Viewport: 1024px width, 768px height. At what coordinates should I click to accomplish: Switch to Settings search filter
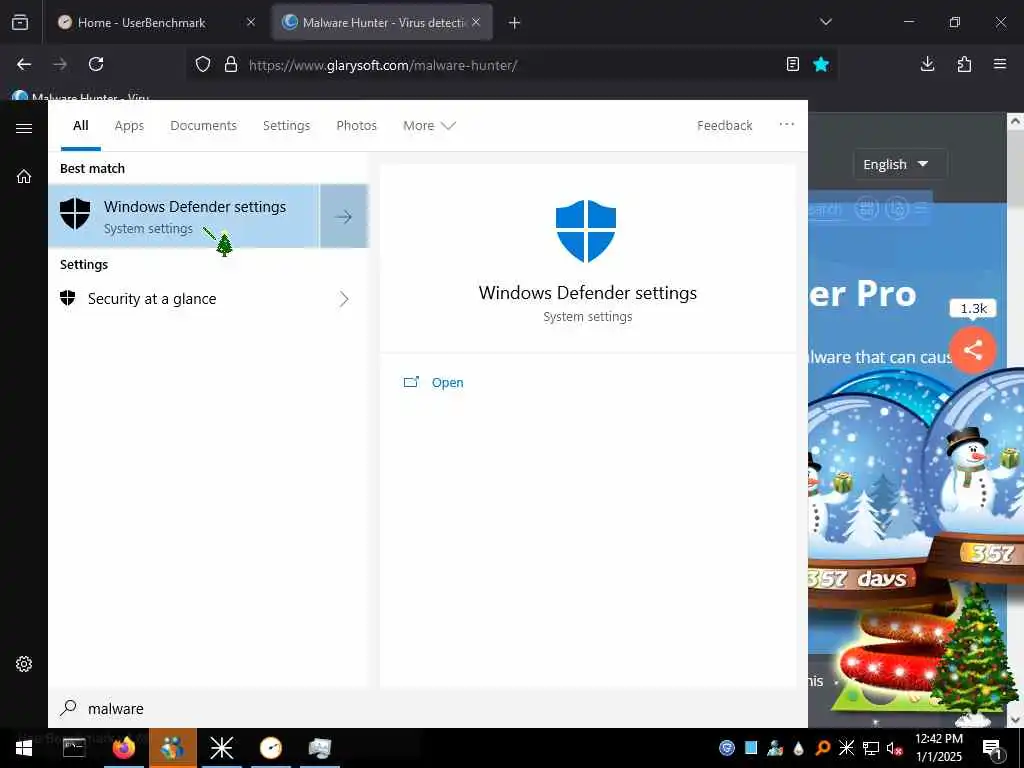coord(287,125)
